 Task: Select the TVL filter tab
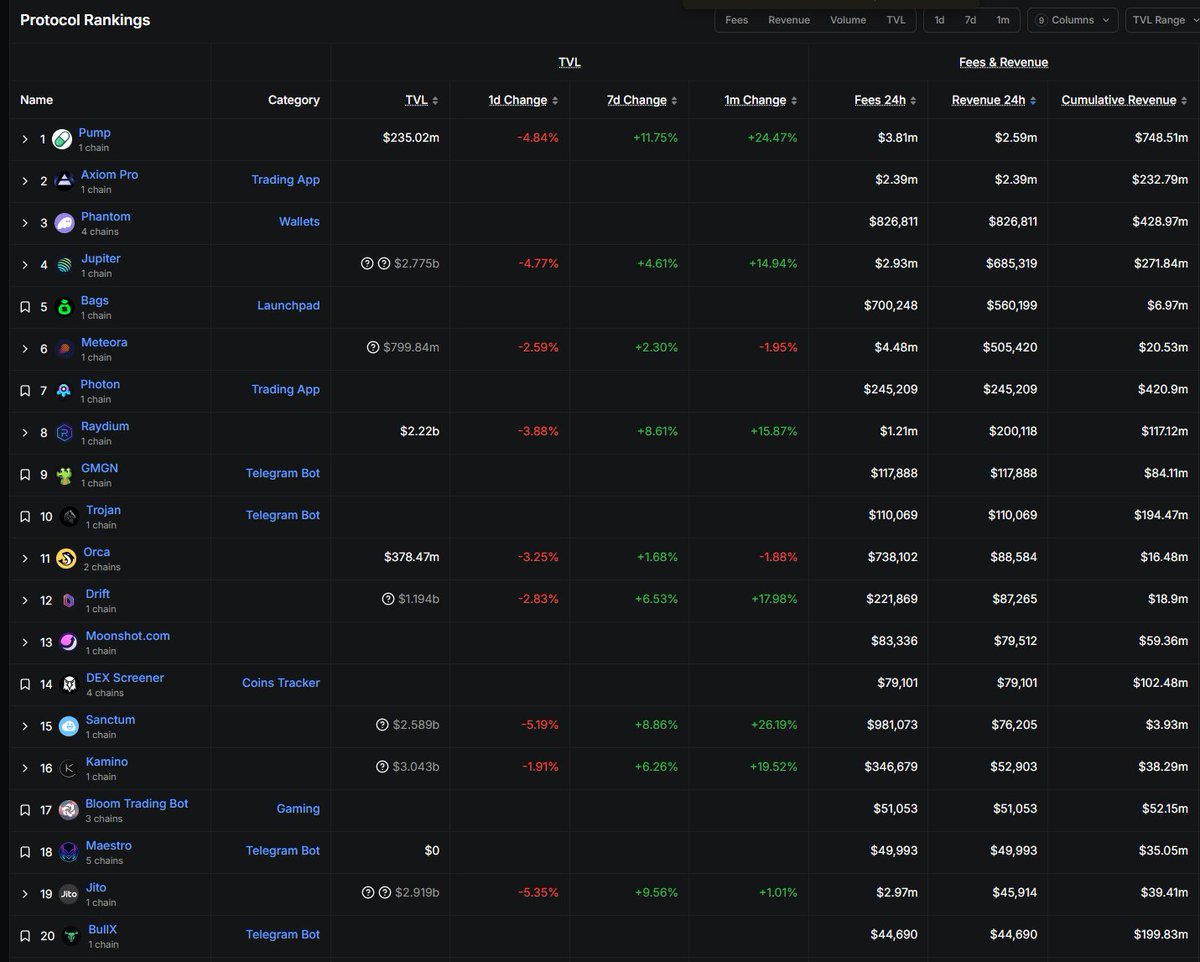point(896,20)
